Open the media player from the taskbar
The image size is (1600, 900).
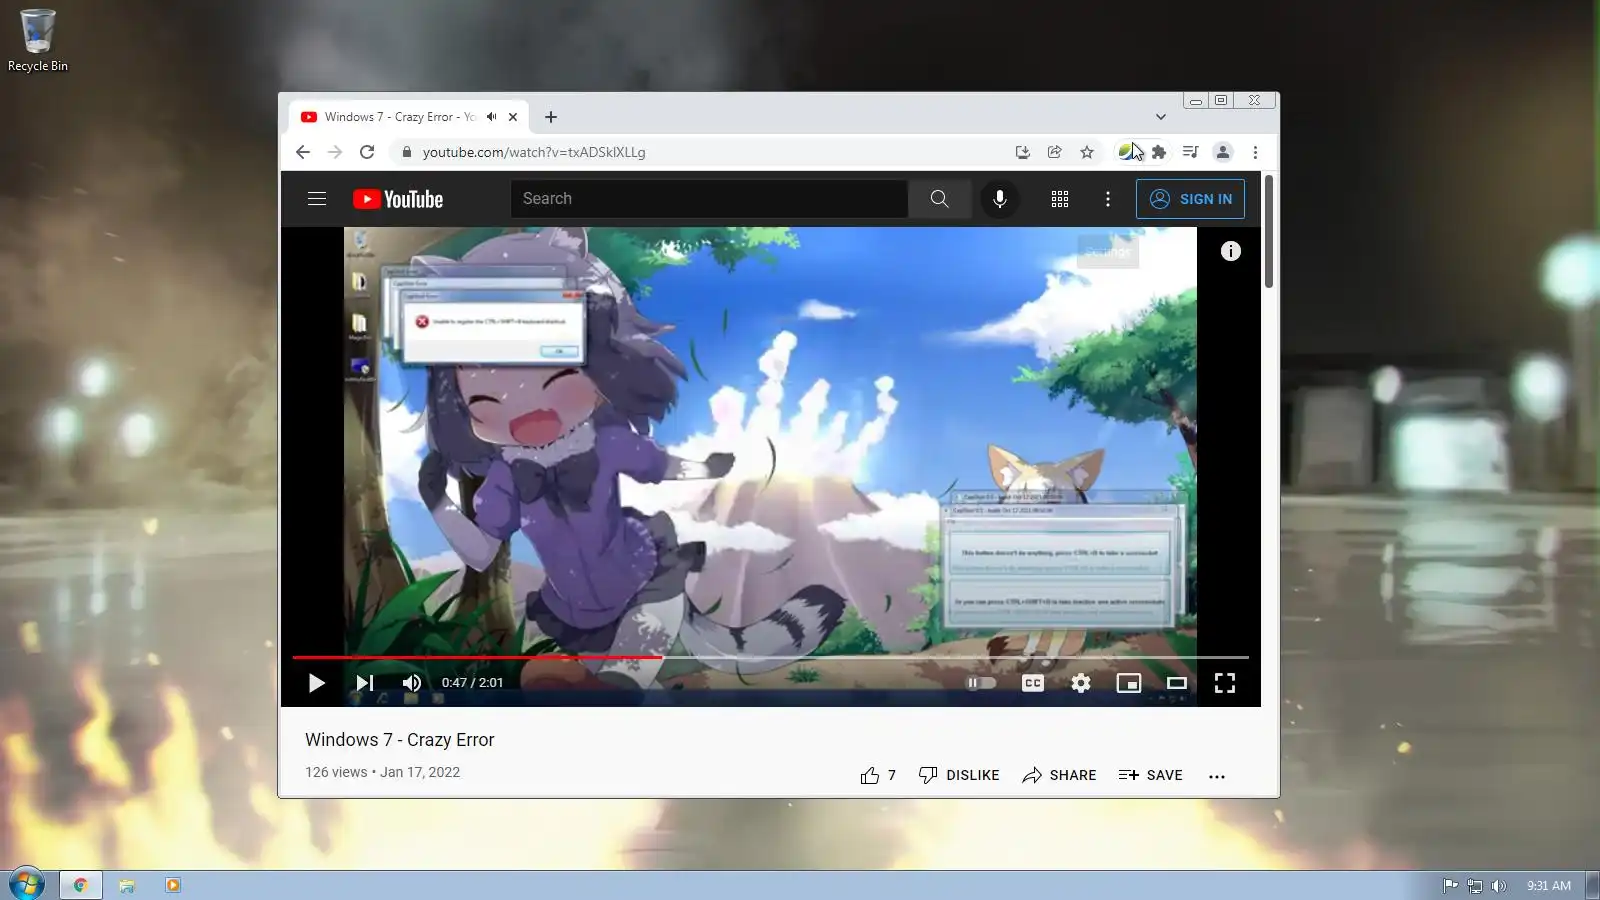173,885
